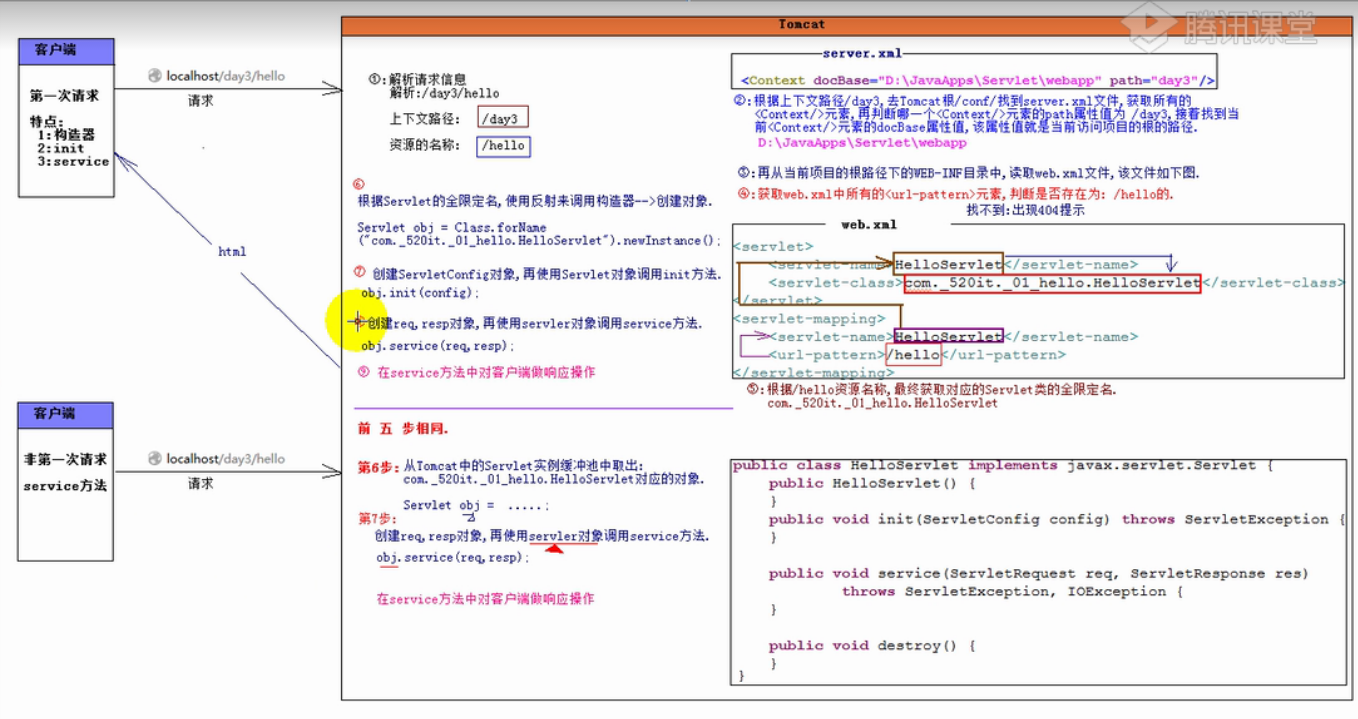Click the "3:service" line

(x=73, y=161)
